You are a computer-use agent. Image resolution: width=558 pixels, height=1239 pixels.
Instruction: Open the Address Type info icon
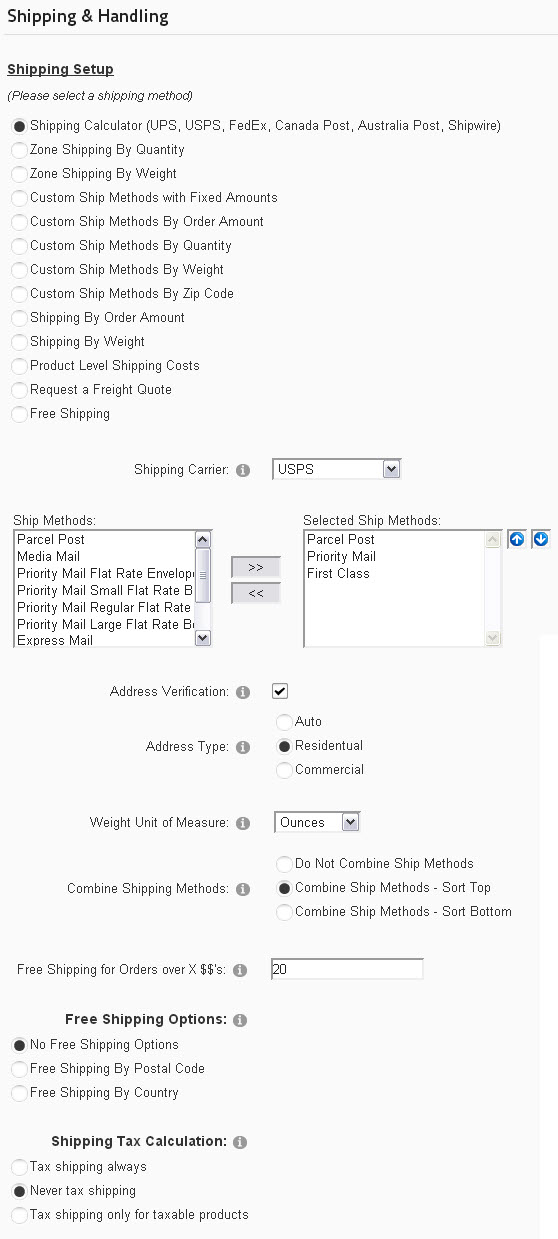coord(243,747)
